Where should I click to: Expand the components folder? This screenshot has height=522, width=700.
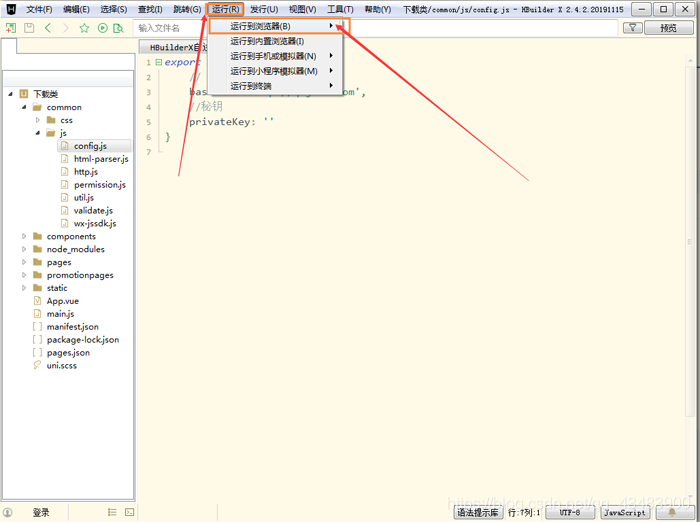click(x=24, y=236)
